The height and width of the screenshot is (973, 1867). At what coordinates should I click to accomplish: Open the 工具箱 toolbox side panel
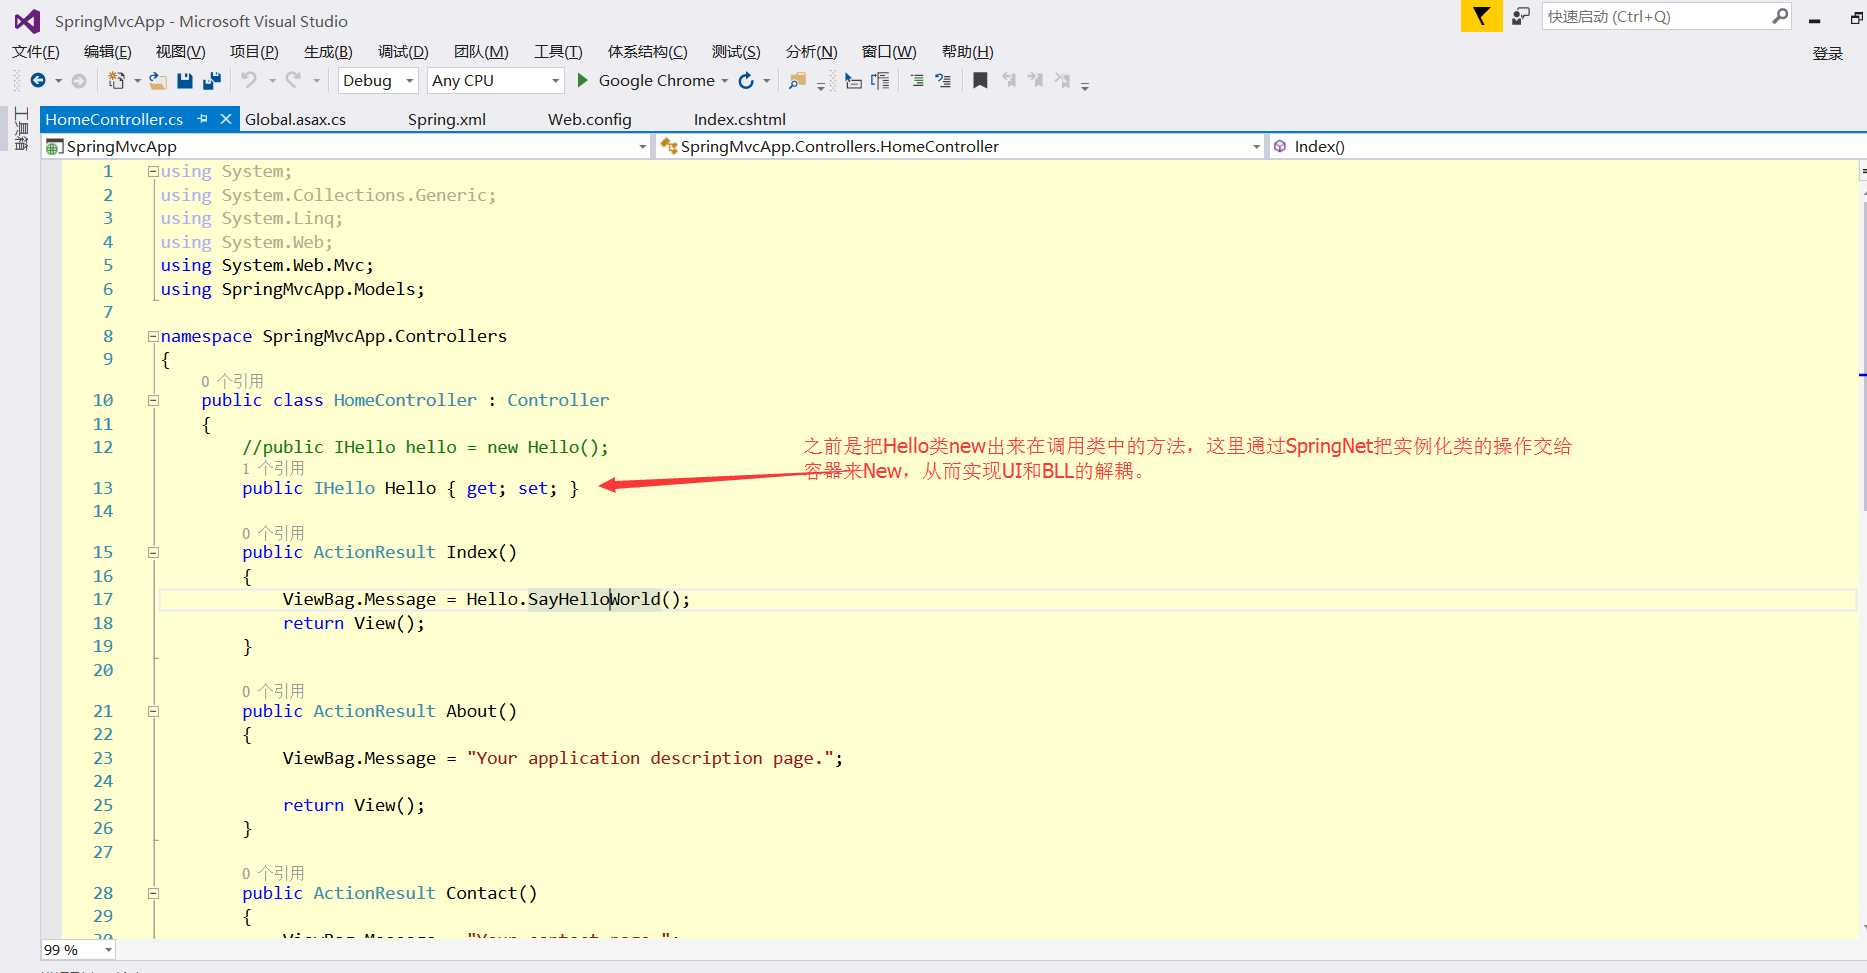(20, 128)
